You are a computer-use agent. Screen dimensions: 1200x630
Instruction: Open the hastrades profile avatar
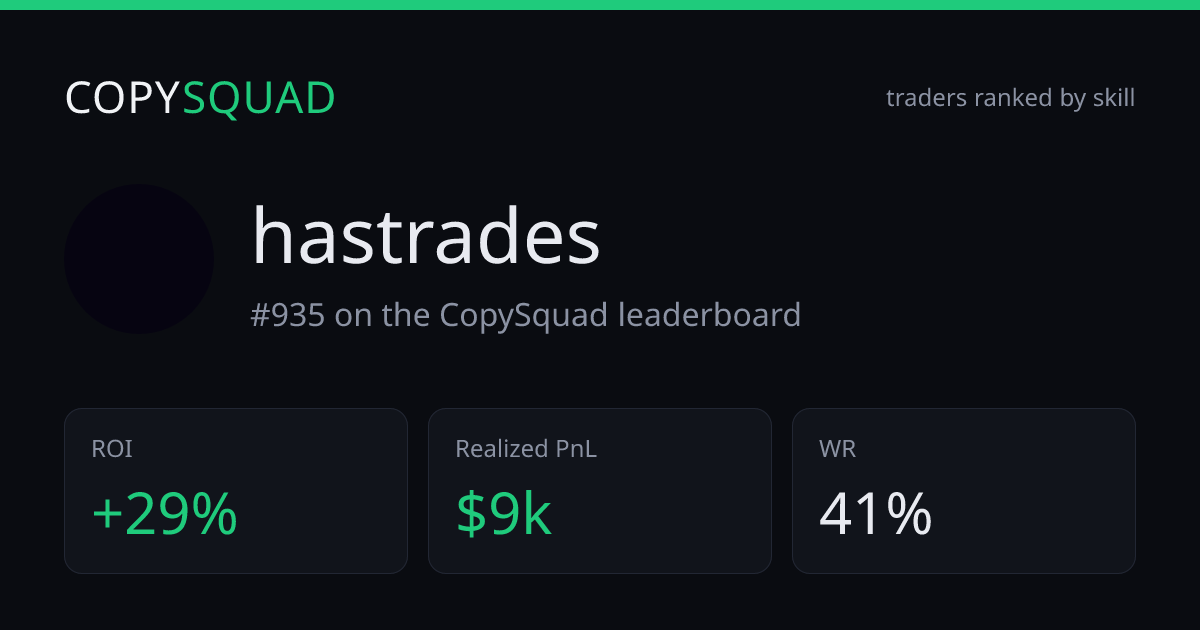[x=139, y=259]
